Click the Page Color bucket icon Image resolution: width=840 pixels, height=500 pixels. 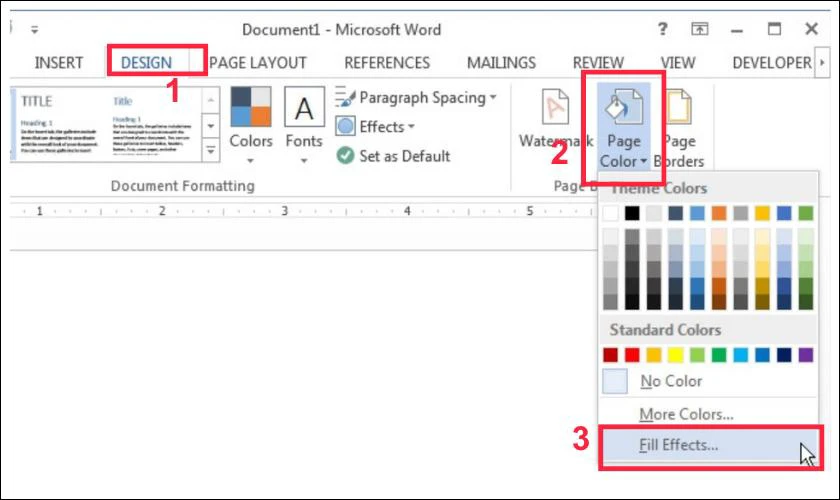tap(623, 107)
